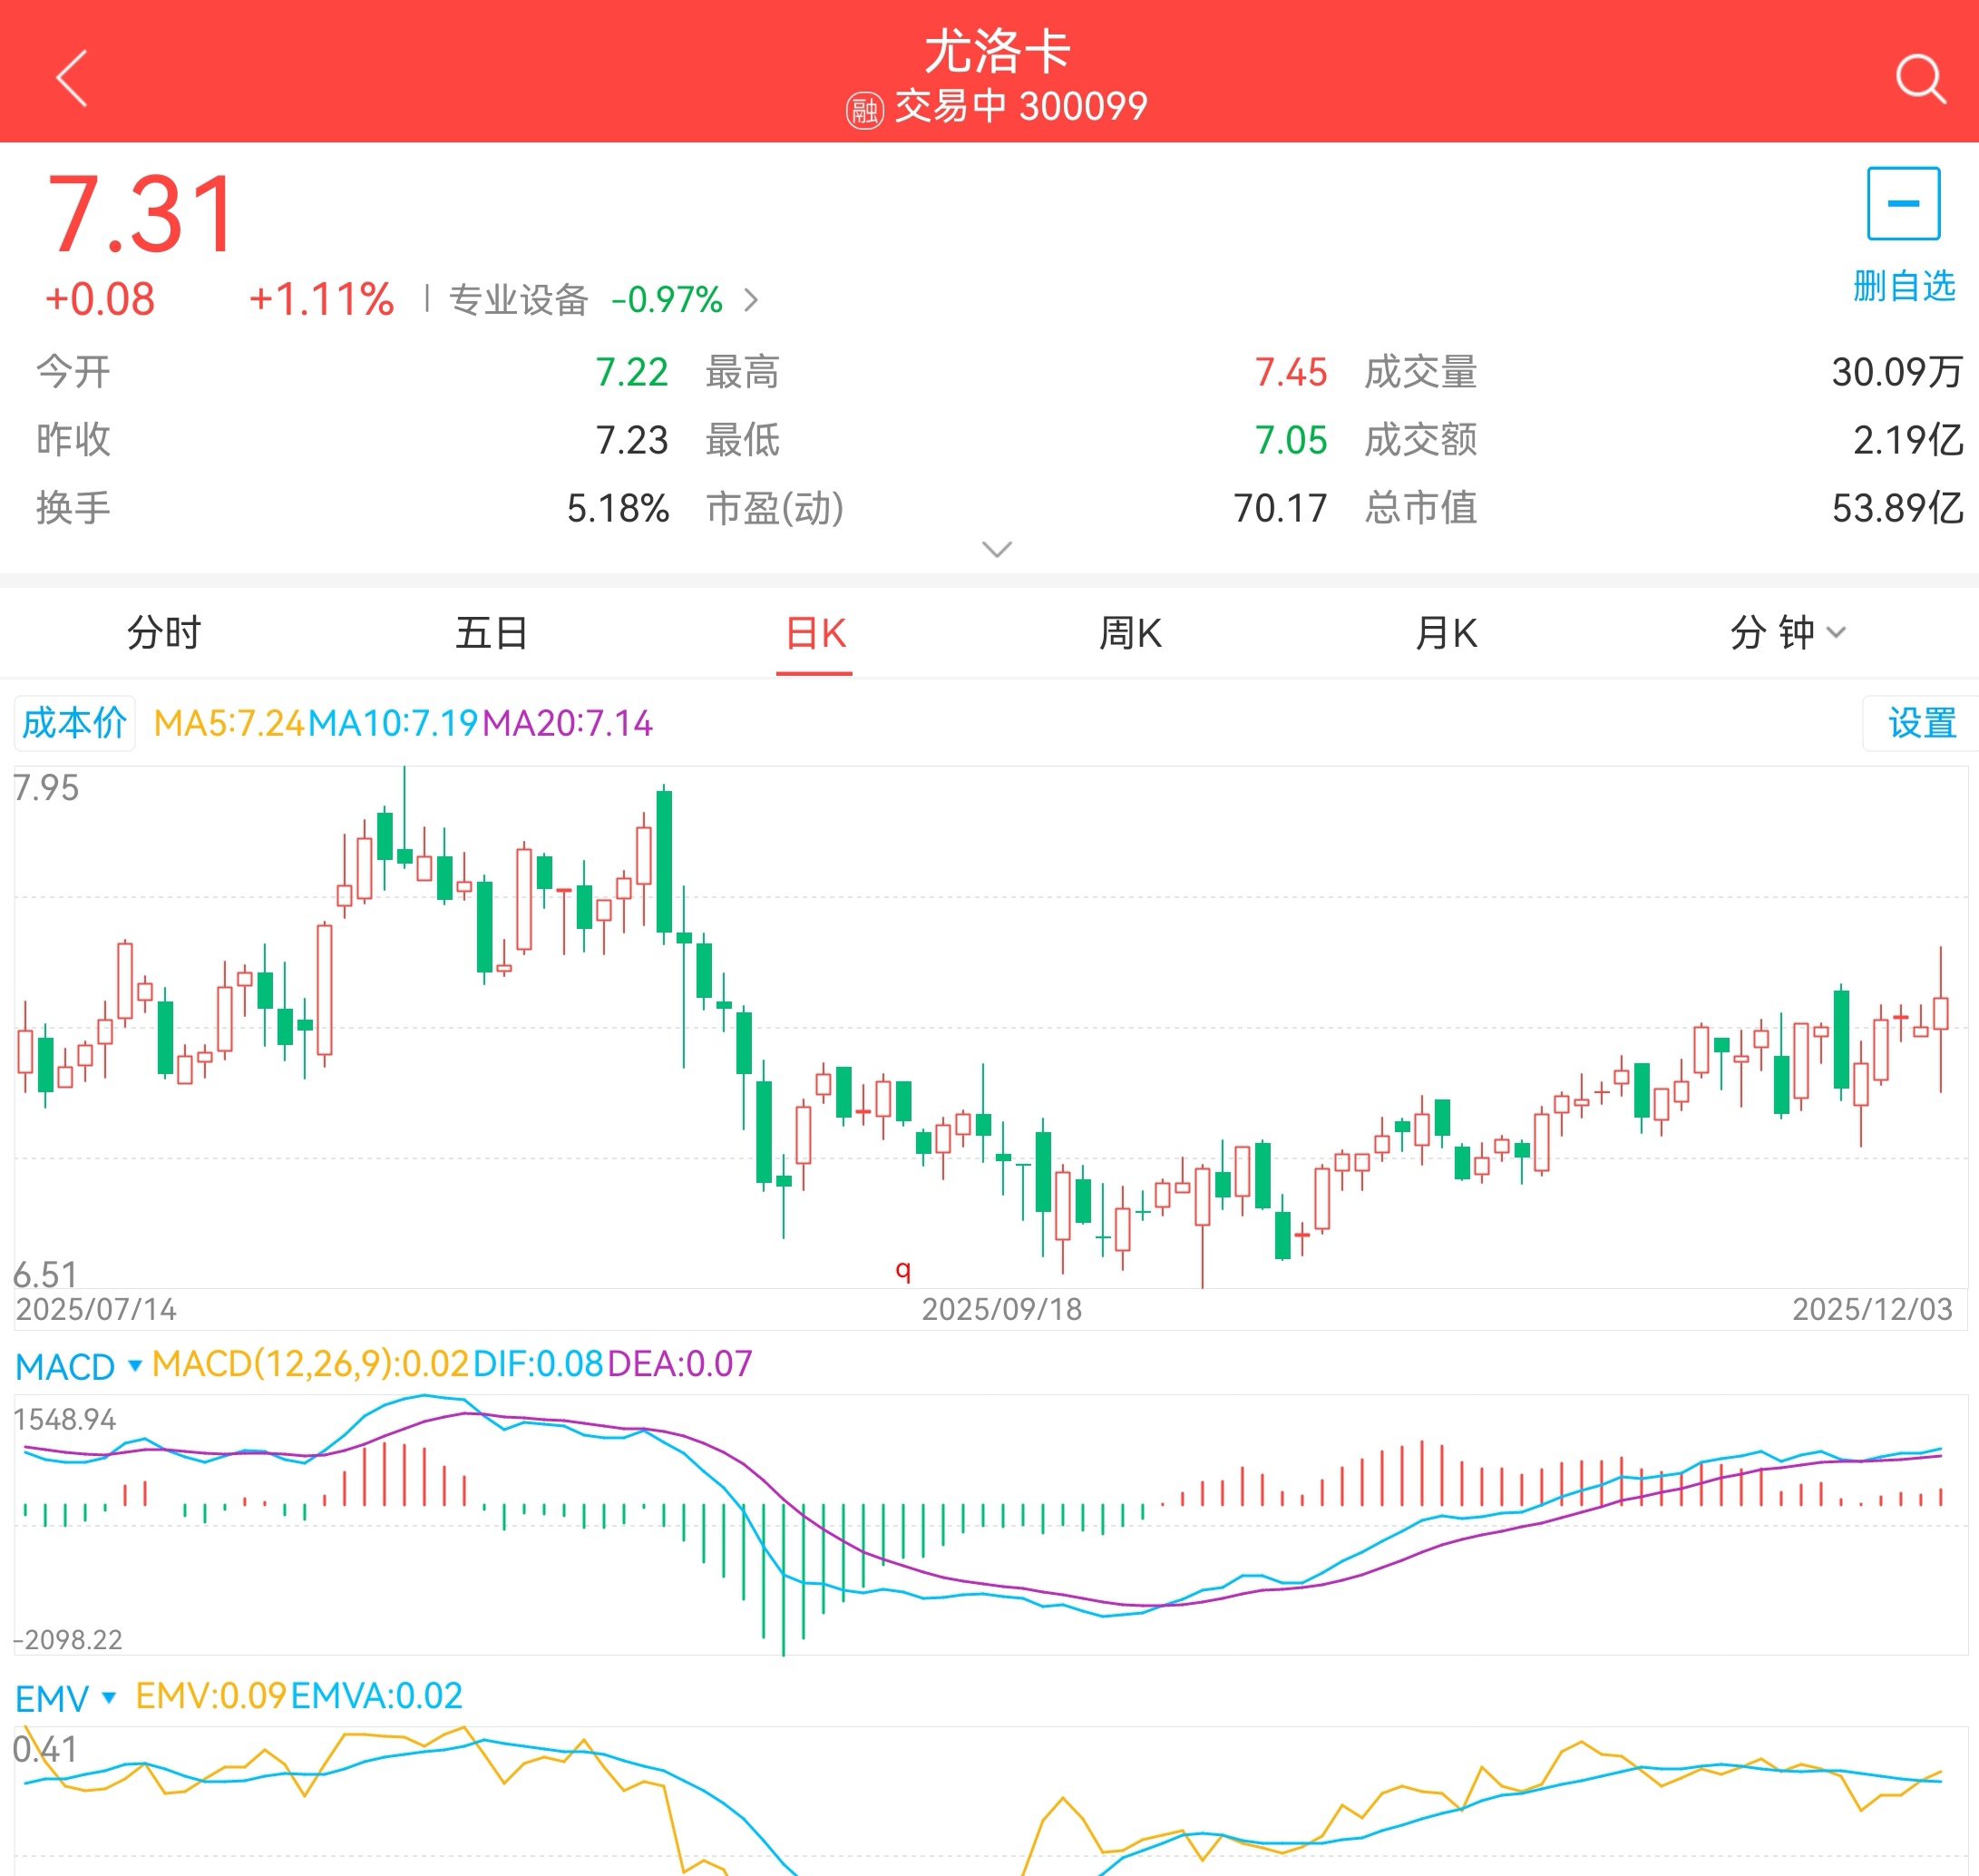
Task: Select the 月K tab
Action: coord(1446,633)
